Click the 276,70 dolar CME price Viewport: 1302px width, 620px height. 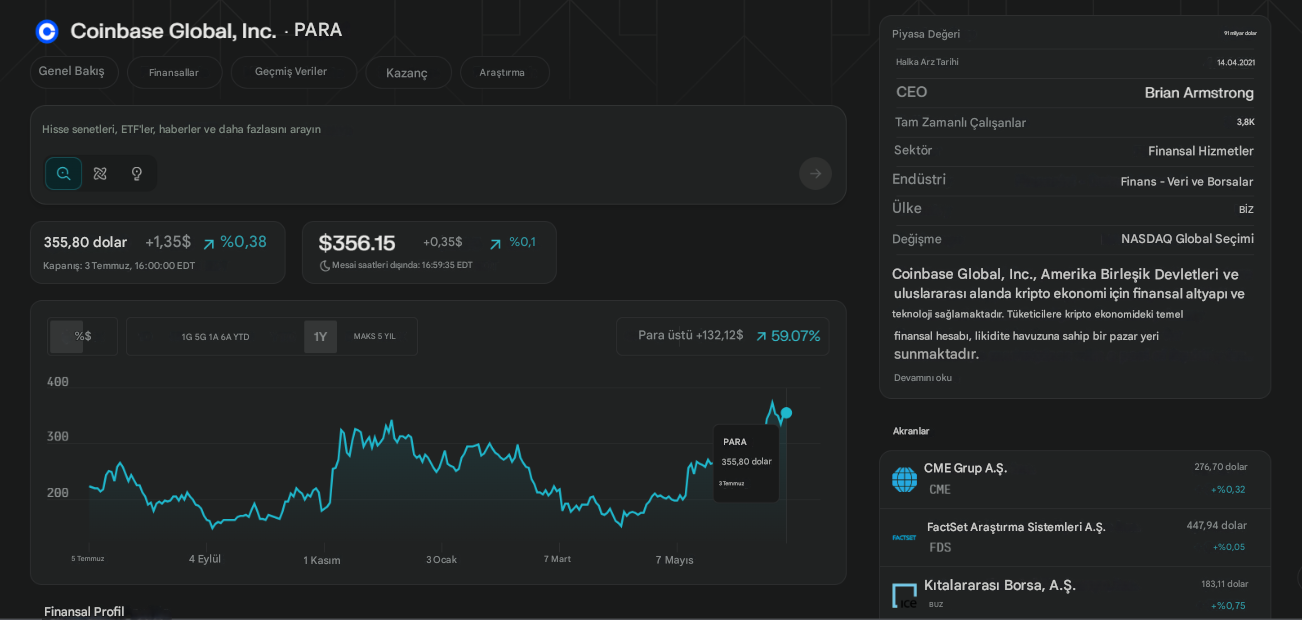[x=1221, y=467]
